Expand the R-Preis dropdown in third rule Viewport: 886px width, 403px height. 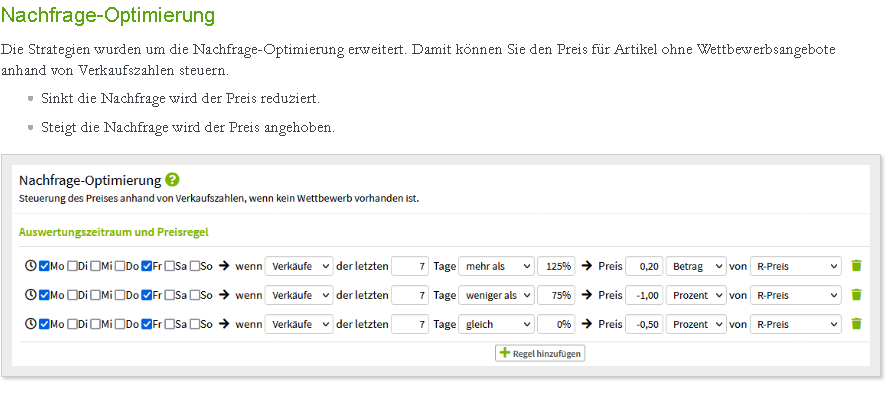796,324
